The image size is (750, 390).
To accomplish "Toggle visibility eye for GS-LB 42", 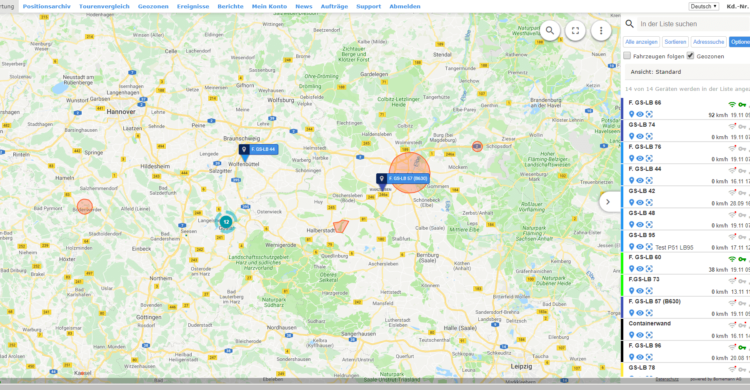I will tap(640, 202).
